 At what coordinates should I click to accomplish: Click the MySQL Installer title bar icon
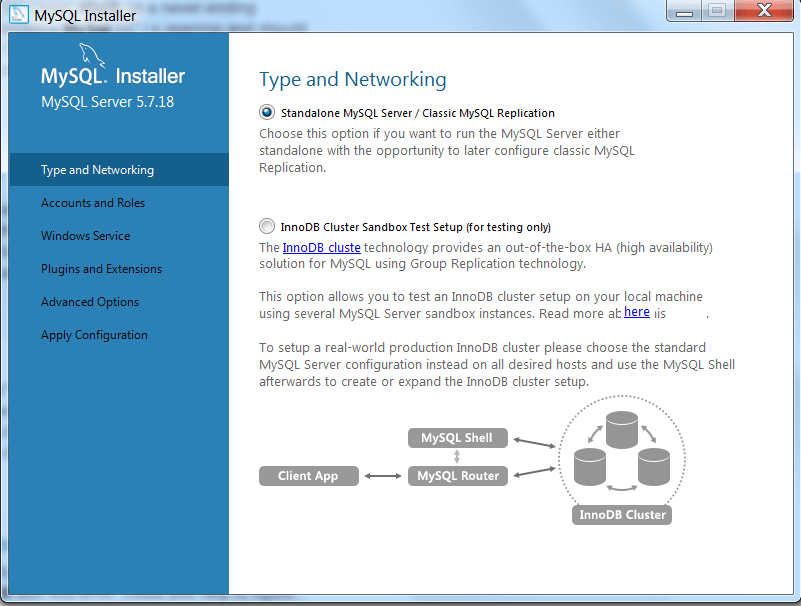19,14
